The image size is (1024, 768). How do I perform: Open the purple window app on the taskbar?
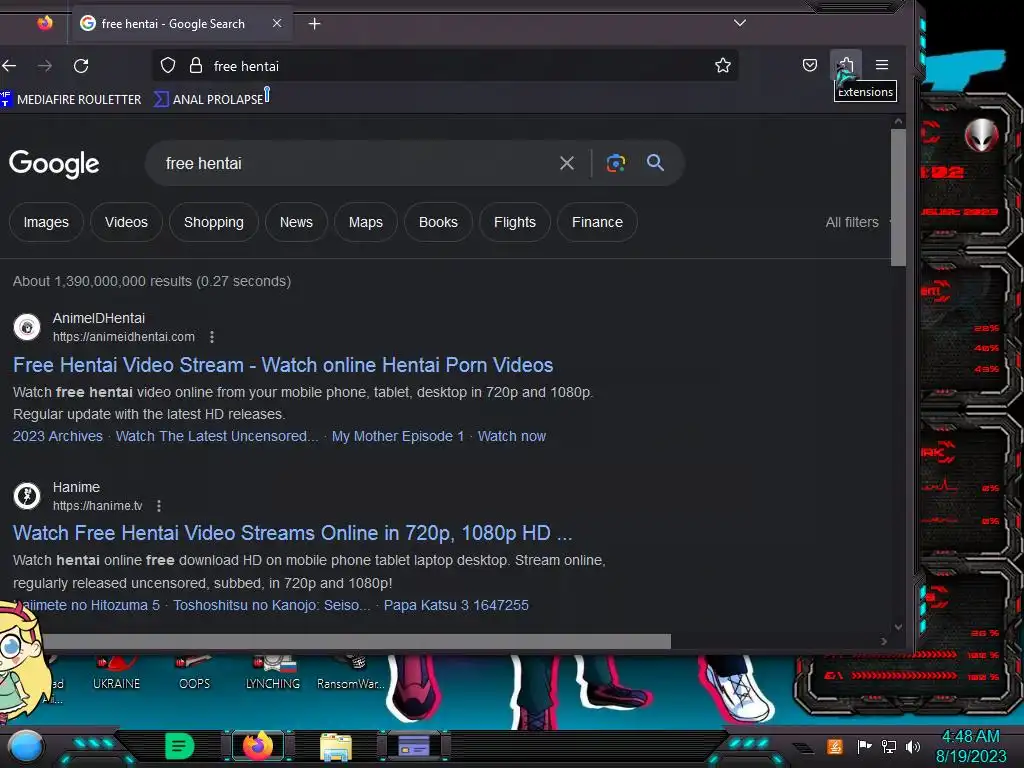pyautogui.click(x=413, y=746)
